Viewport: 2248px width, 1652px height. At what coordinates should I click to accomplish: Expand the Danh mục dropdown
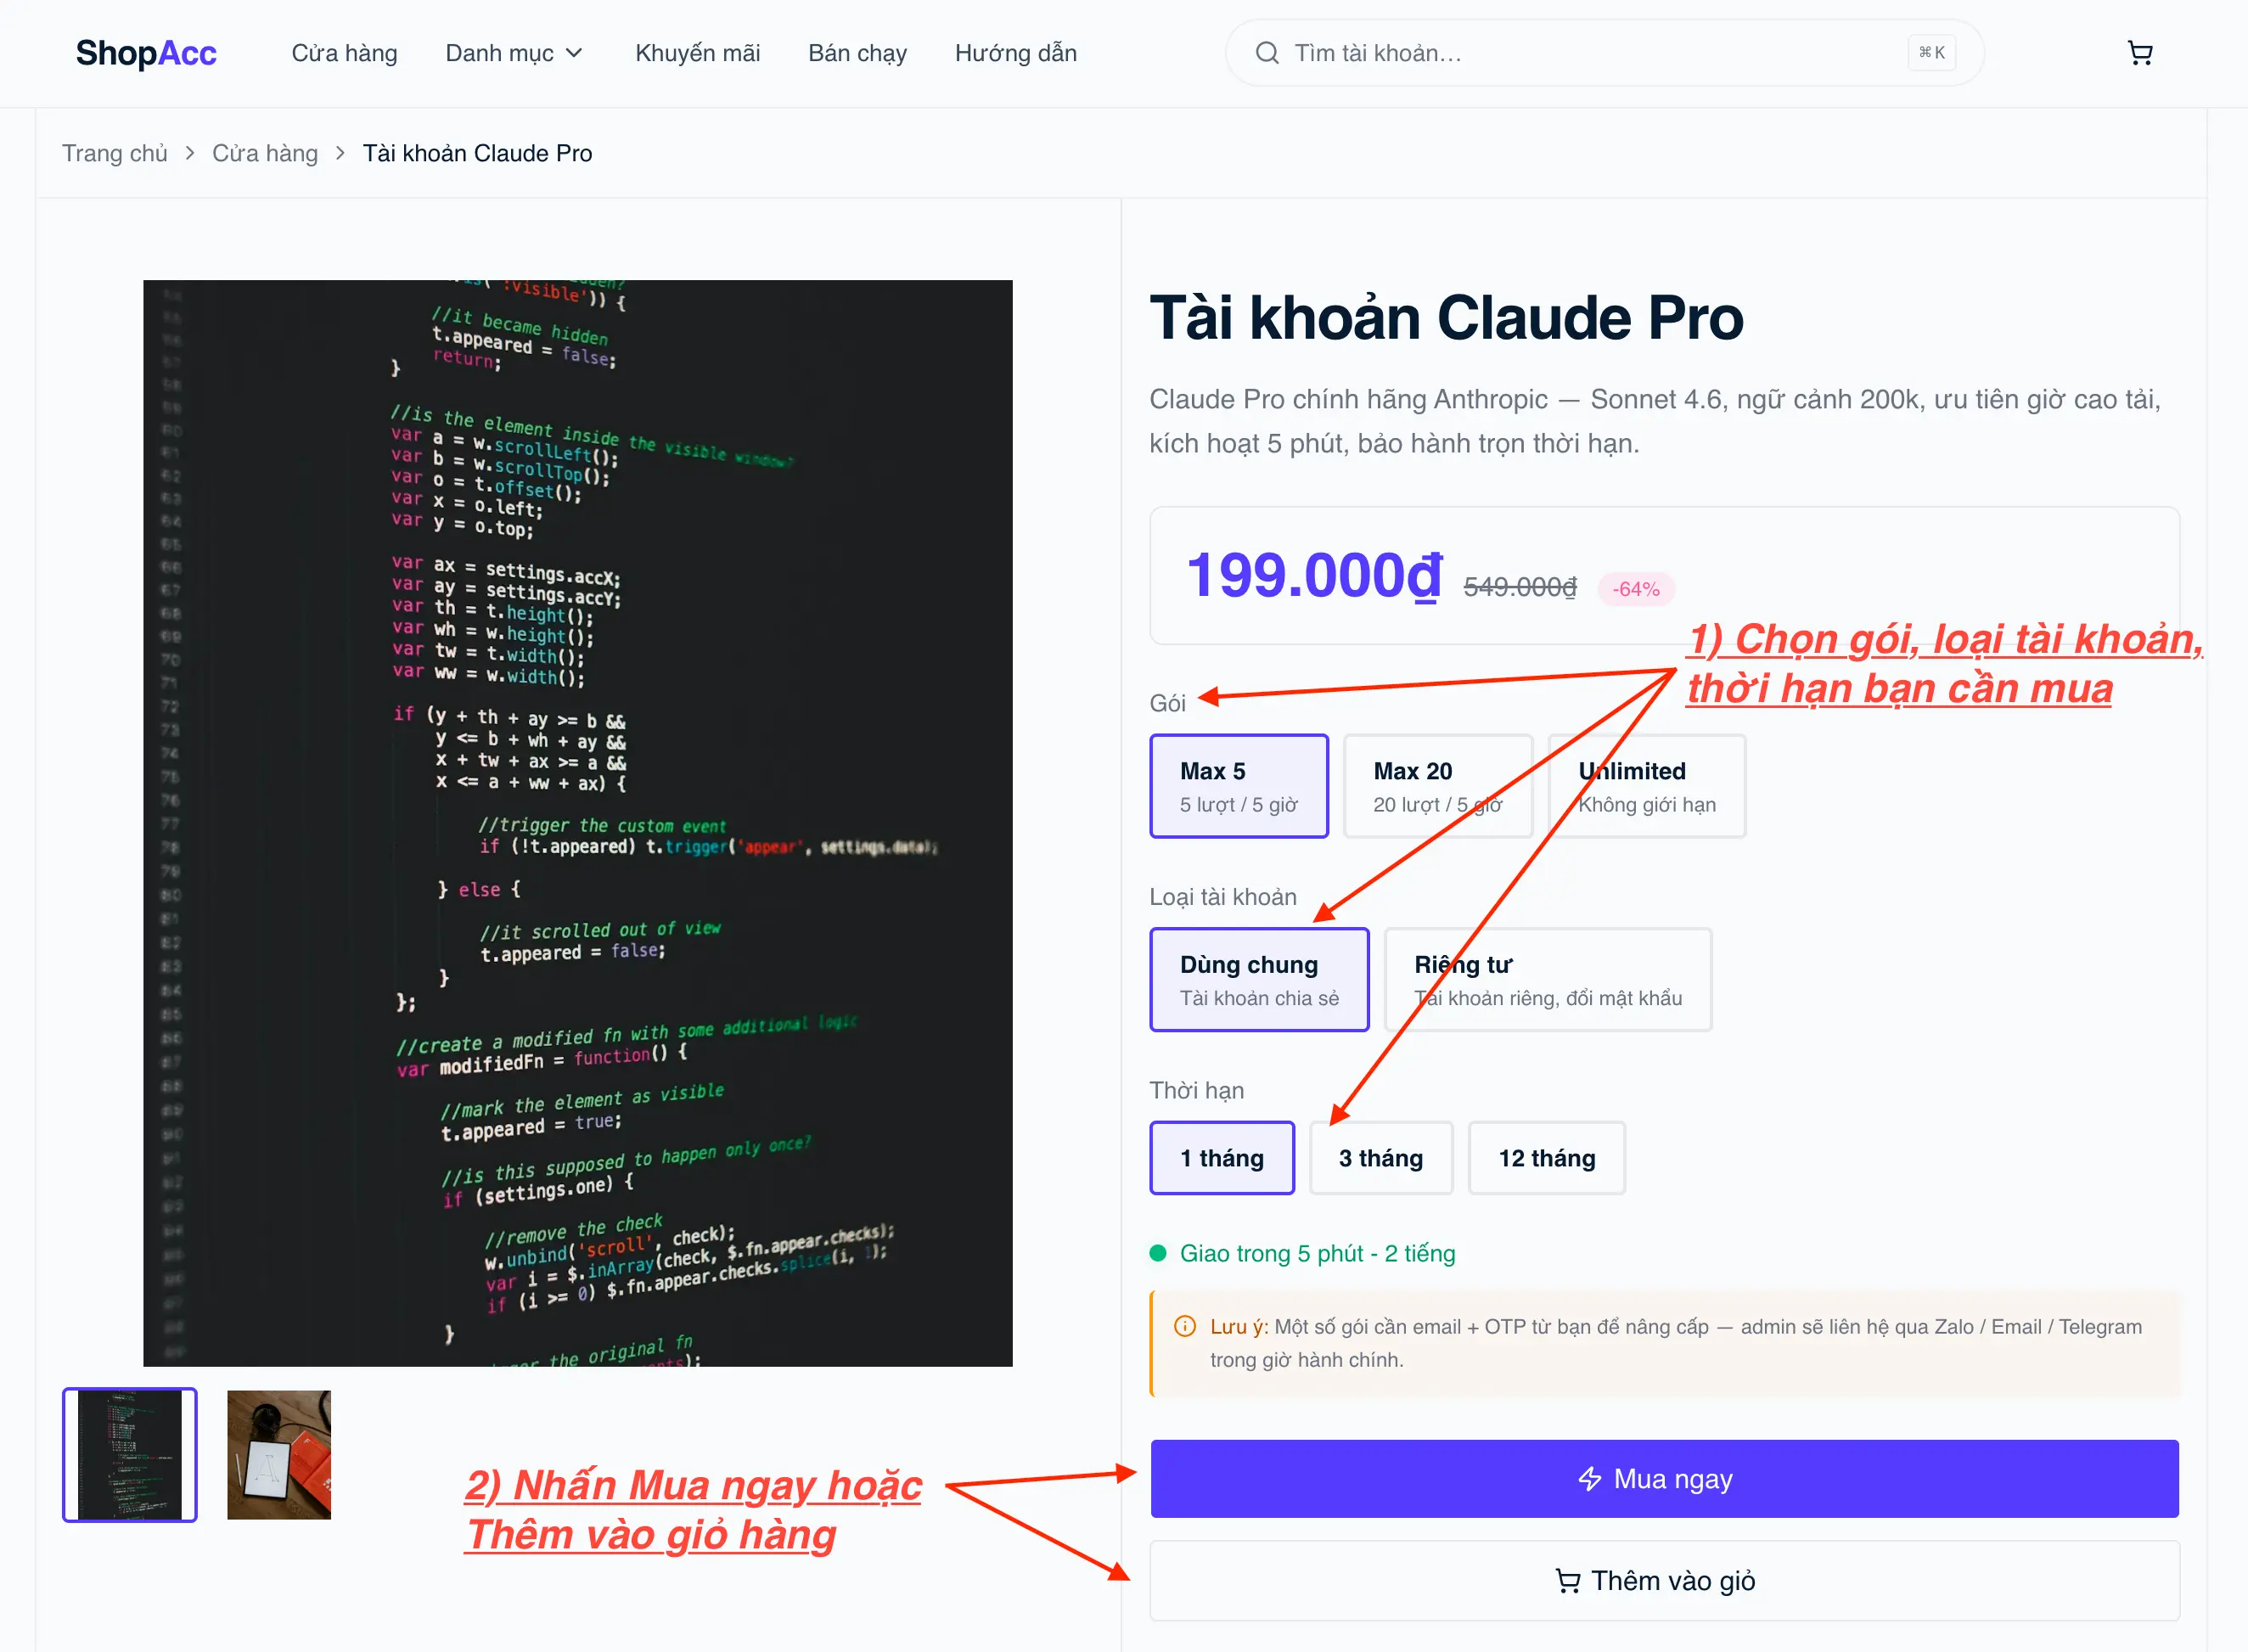514,53
